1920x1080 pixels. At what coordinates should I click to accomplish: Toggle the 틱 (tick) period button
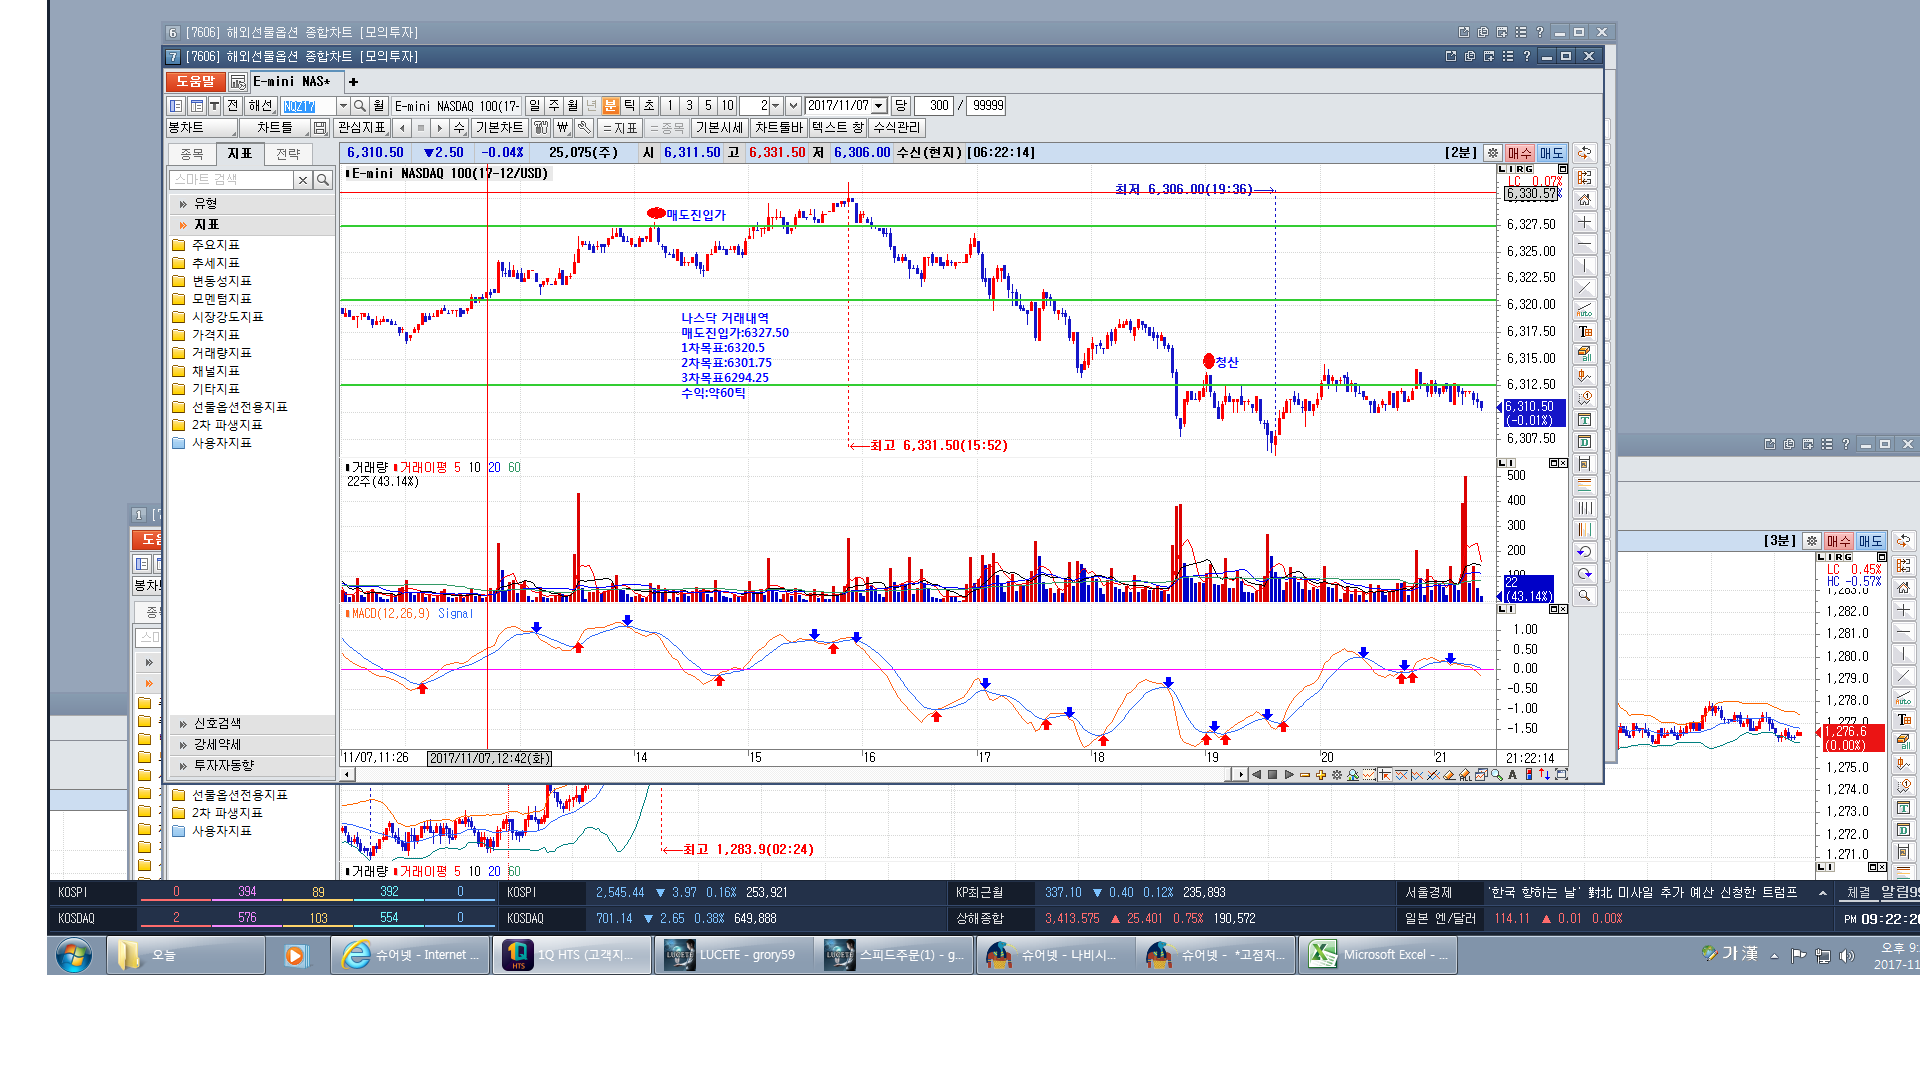(x=629, y=106)
